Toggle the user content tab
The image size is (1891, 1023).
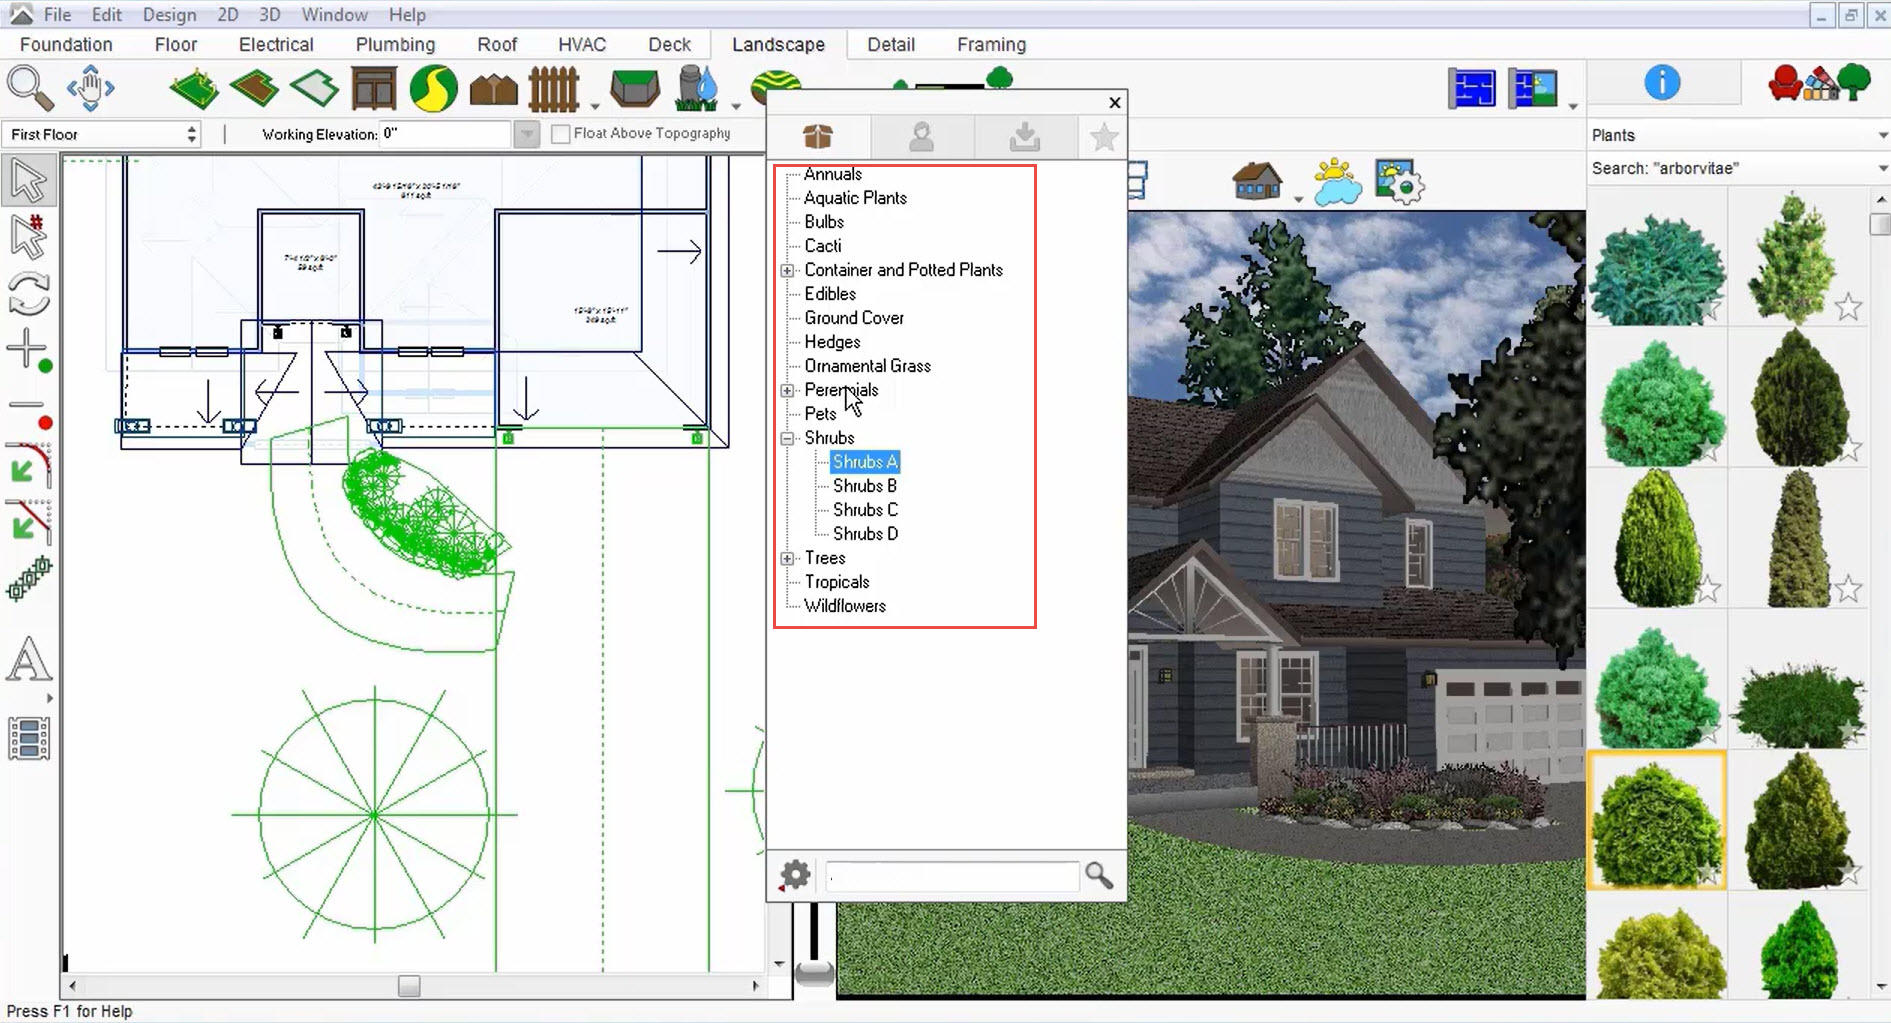(921, 137)
